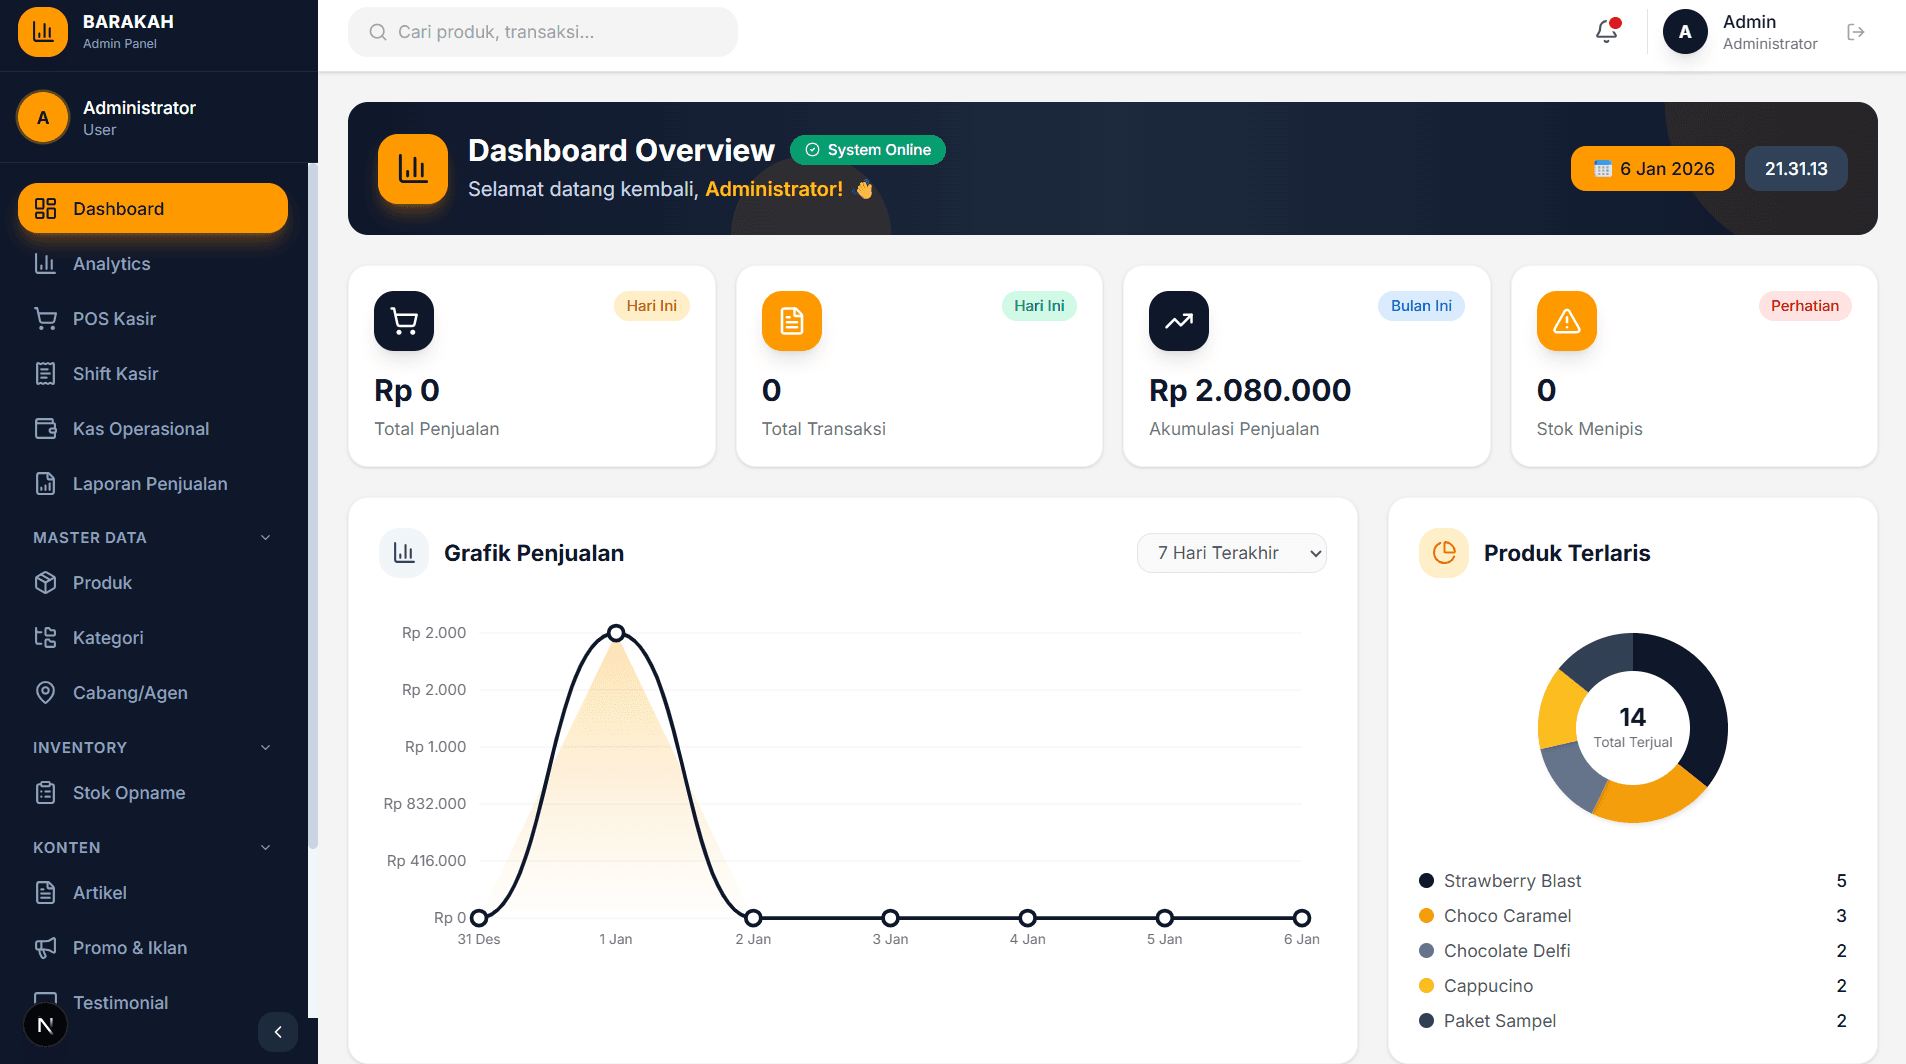The width and height of the screenshot is (1906, 1064).
Task: Click the Shift Kasir sidebar icon
Action: point(46,373)
